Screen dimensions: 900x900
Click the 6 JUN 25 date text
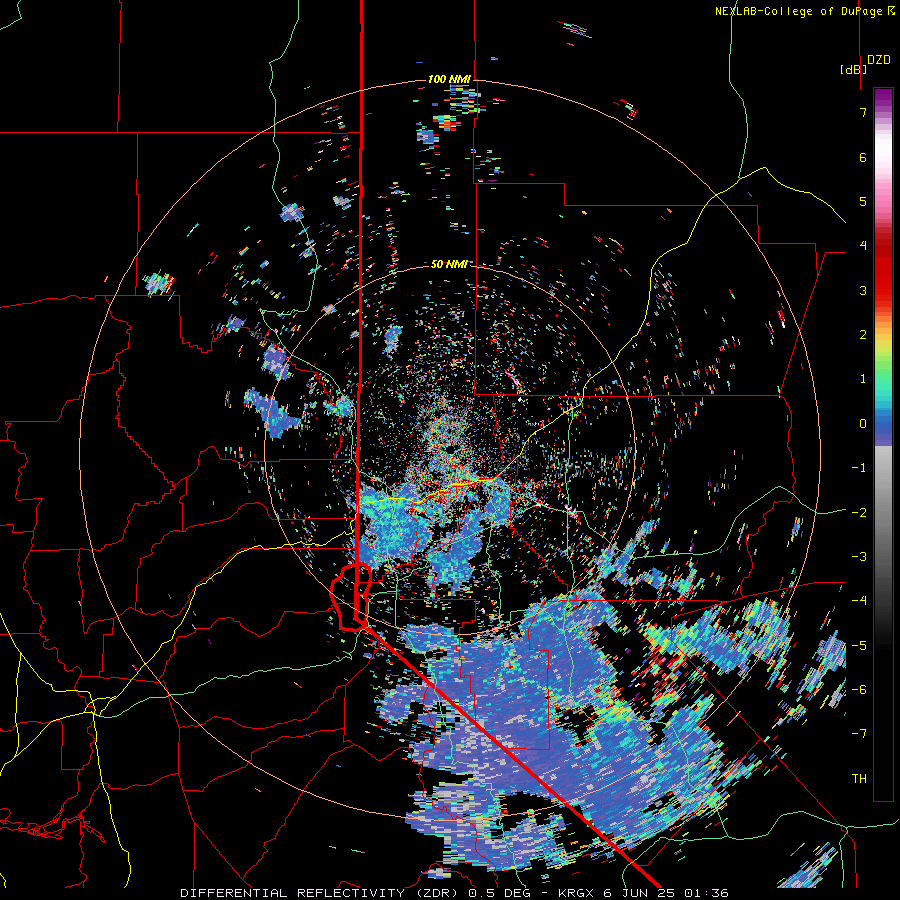tap(639, 893)
